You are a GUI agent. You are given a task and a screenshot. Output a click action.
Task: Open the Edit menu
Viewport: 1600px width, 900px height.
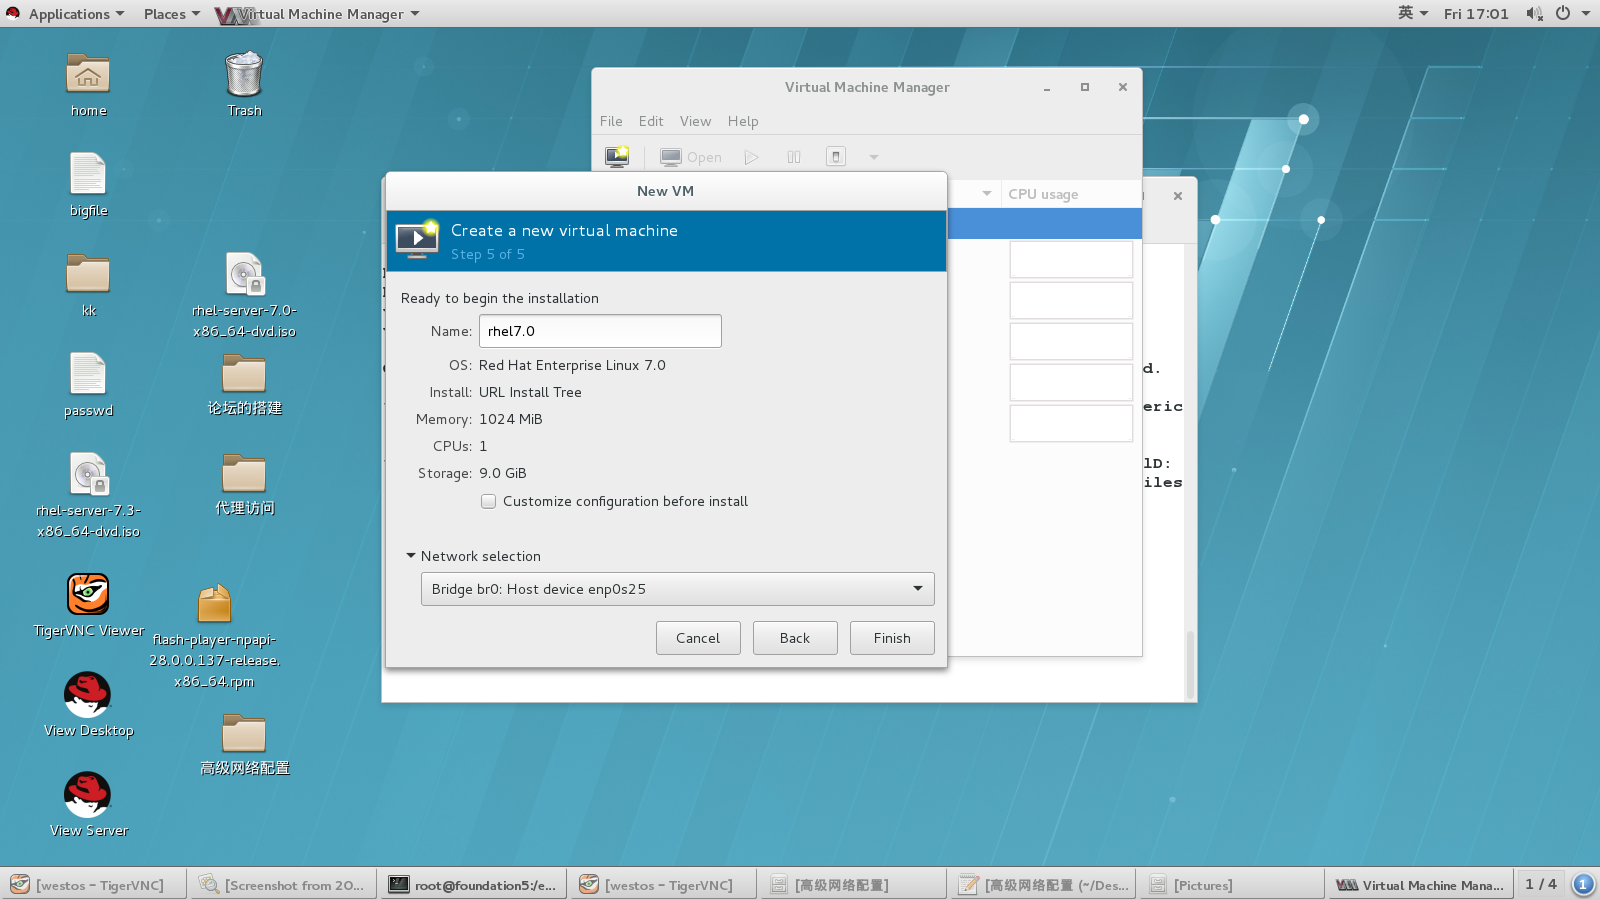point(651,121)
